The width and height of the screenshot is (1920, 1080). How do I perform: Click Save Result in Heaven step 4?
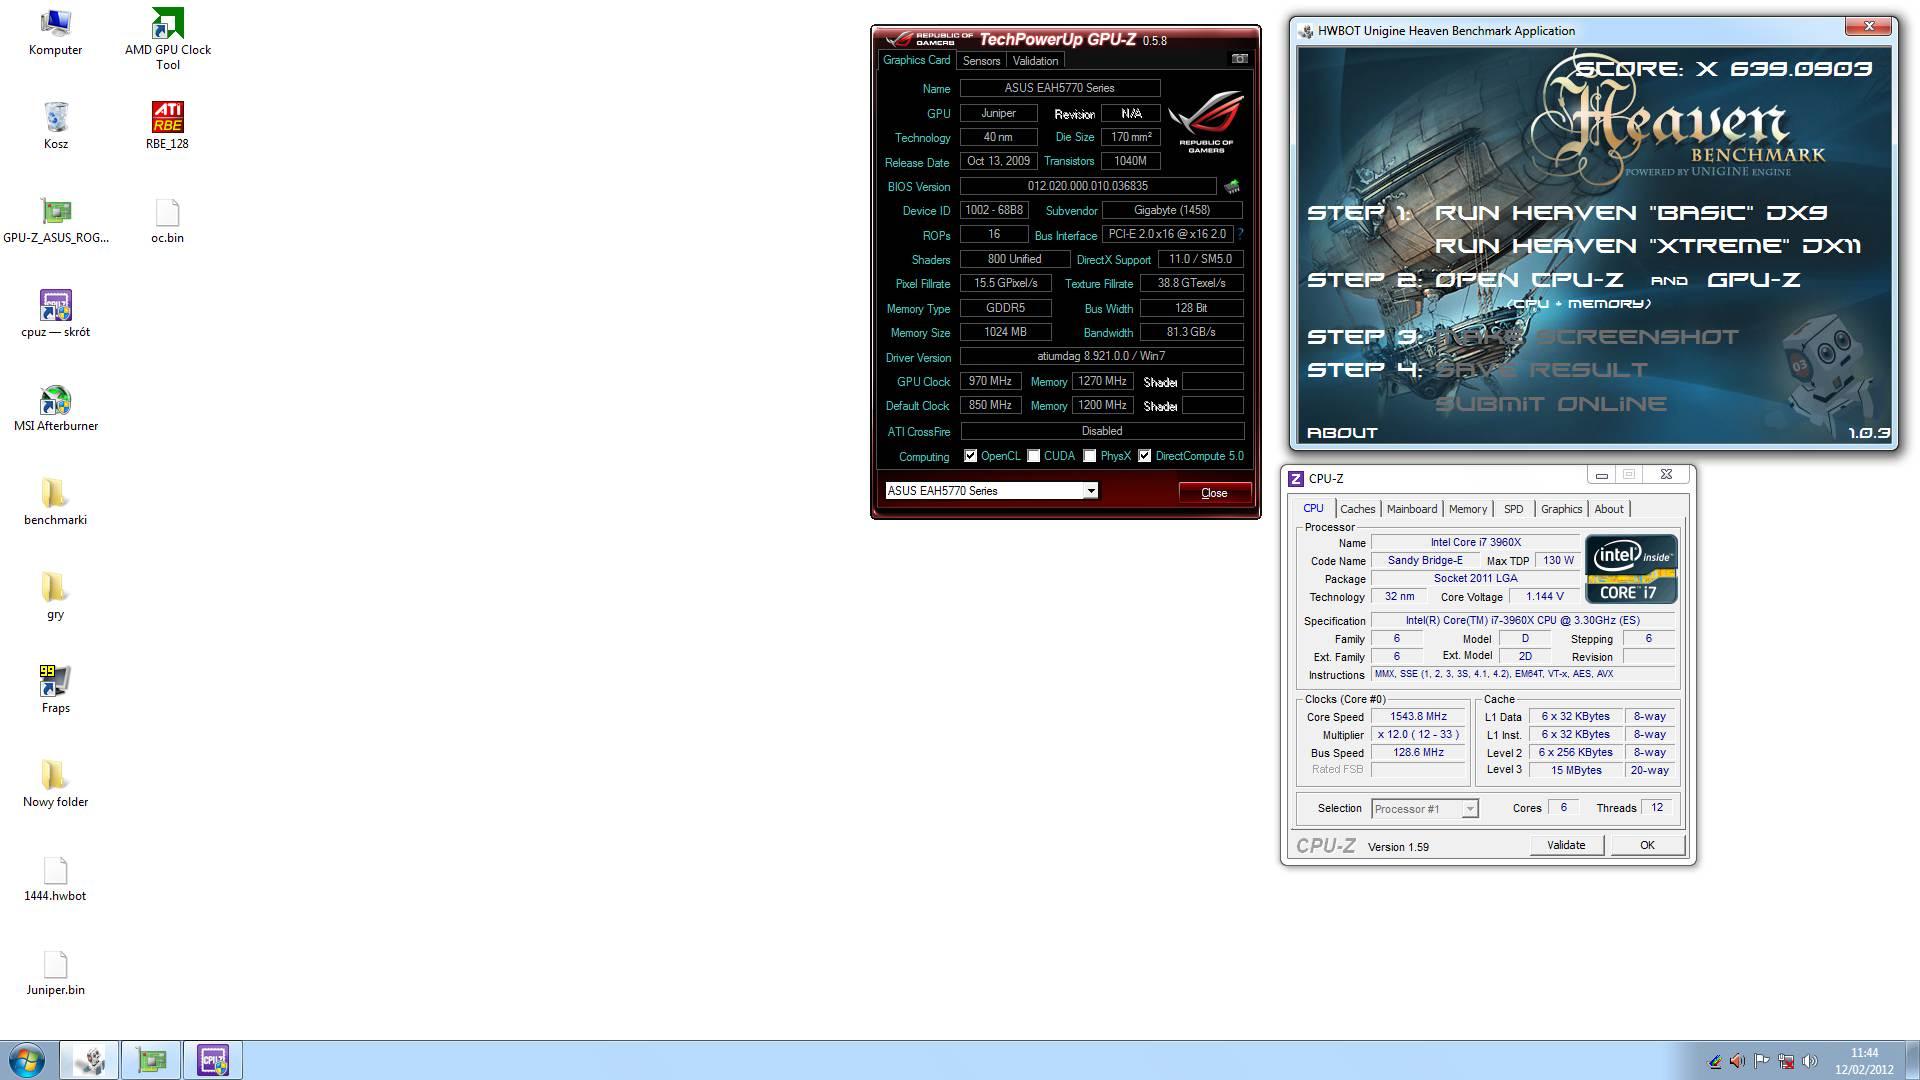pyautogui.click(x=1541, y=370)
